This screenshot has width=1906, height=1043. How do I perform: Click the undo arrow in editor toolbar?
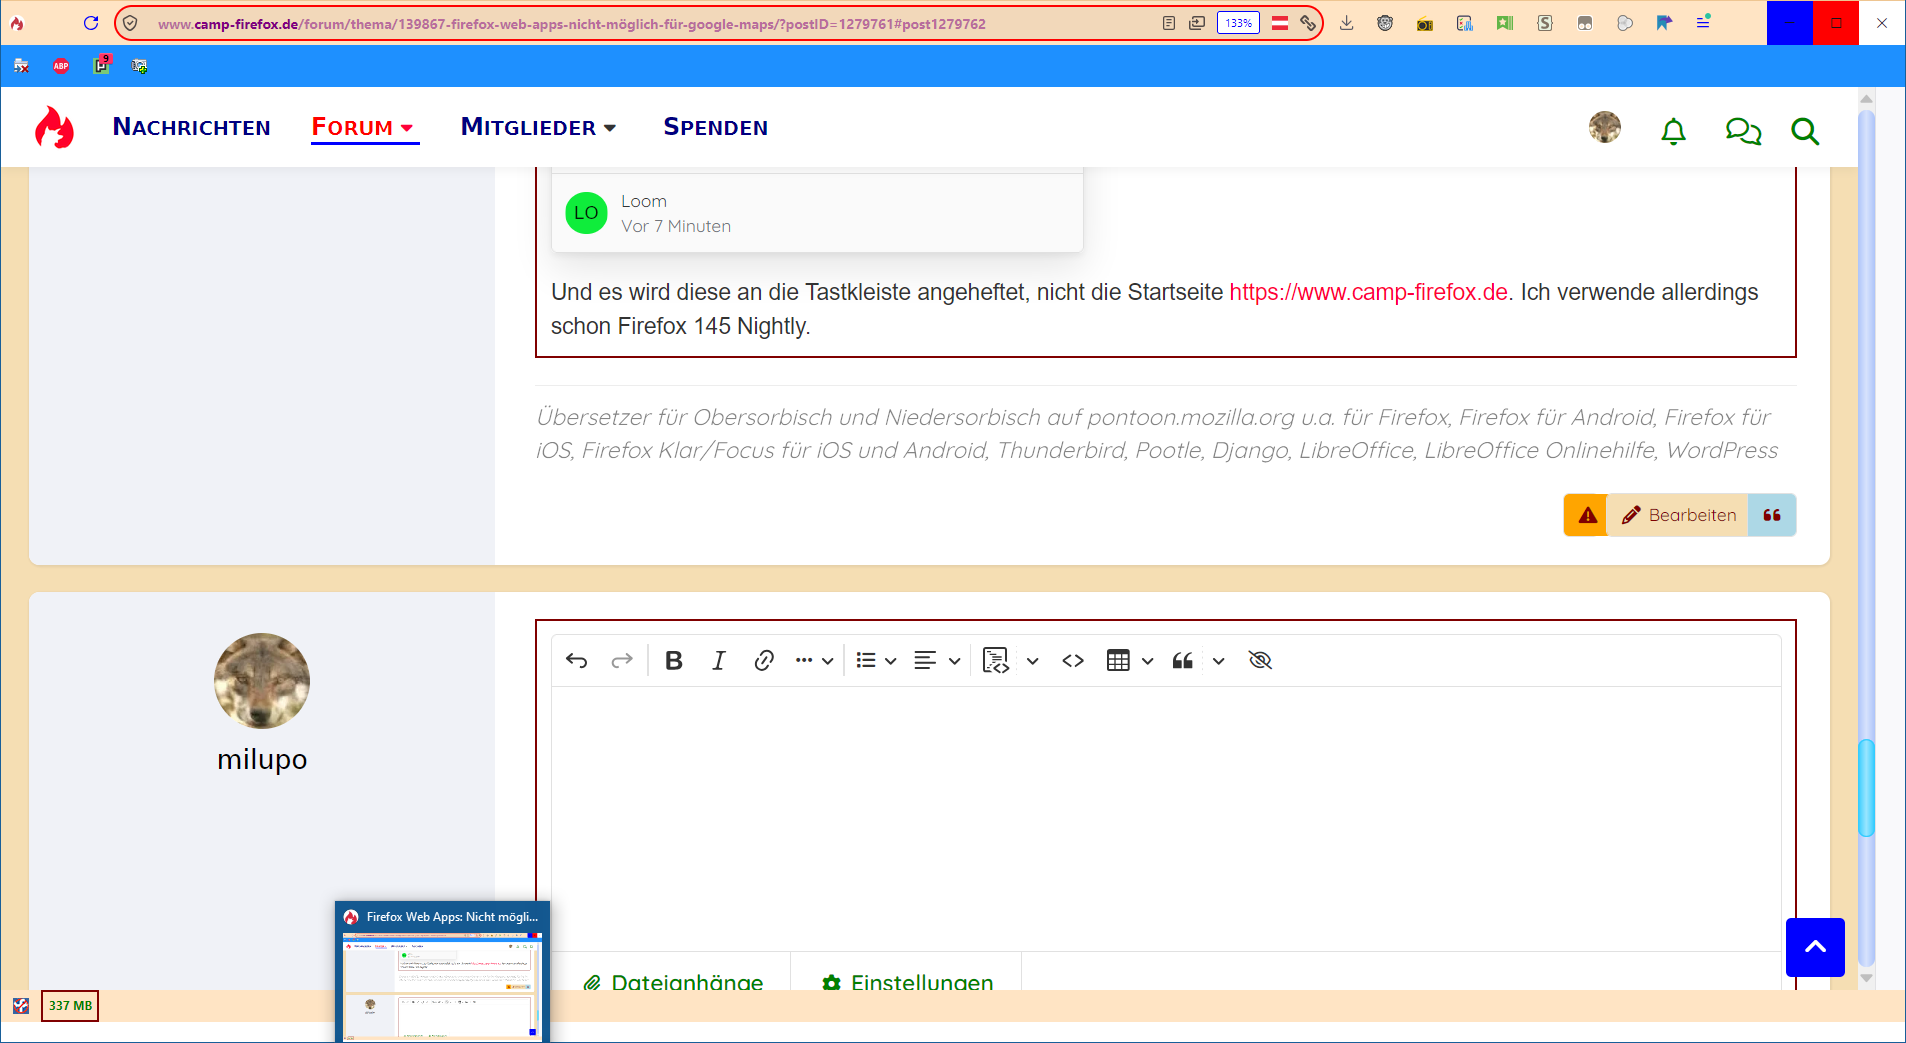(577, 661)
